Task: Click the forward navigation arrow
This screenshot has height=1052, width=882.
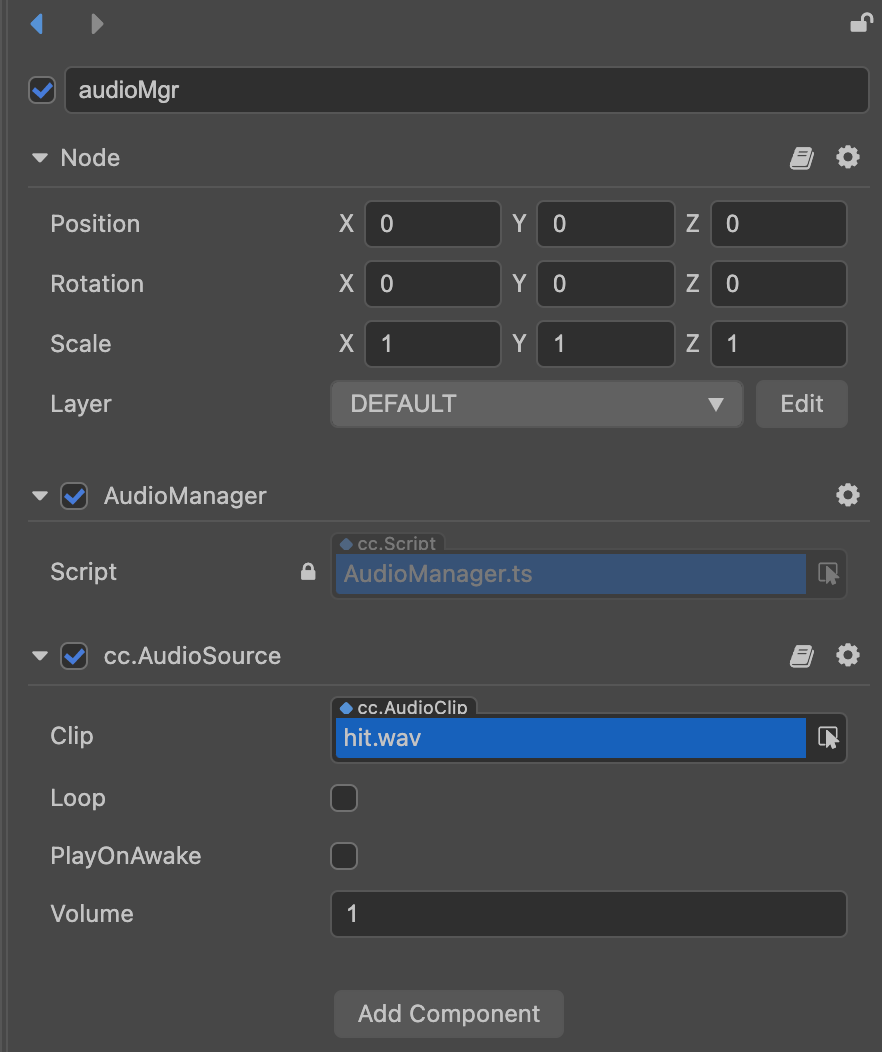Action: tap(97, 23)
